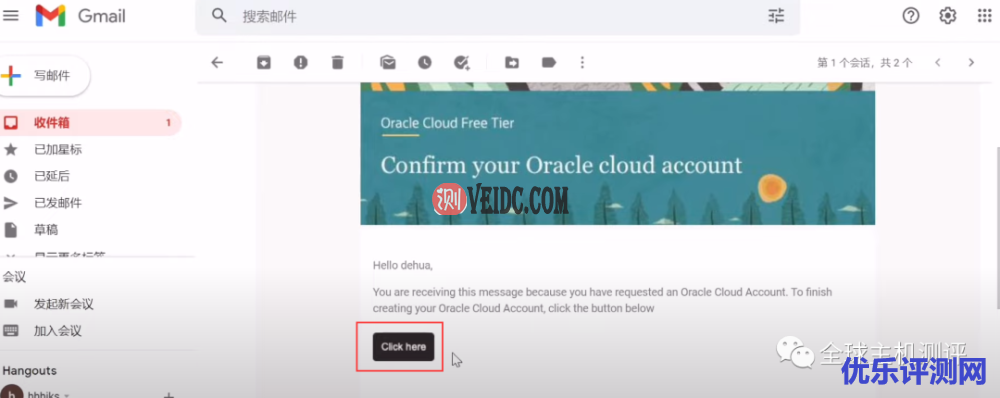The width and height of the screenshot is (1000, 398).
Task: Click the 第 1 个会话，共 2 个 counter
Action: [x=865, y=63]
